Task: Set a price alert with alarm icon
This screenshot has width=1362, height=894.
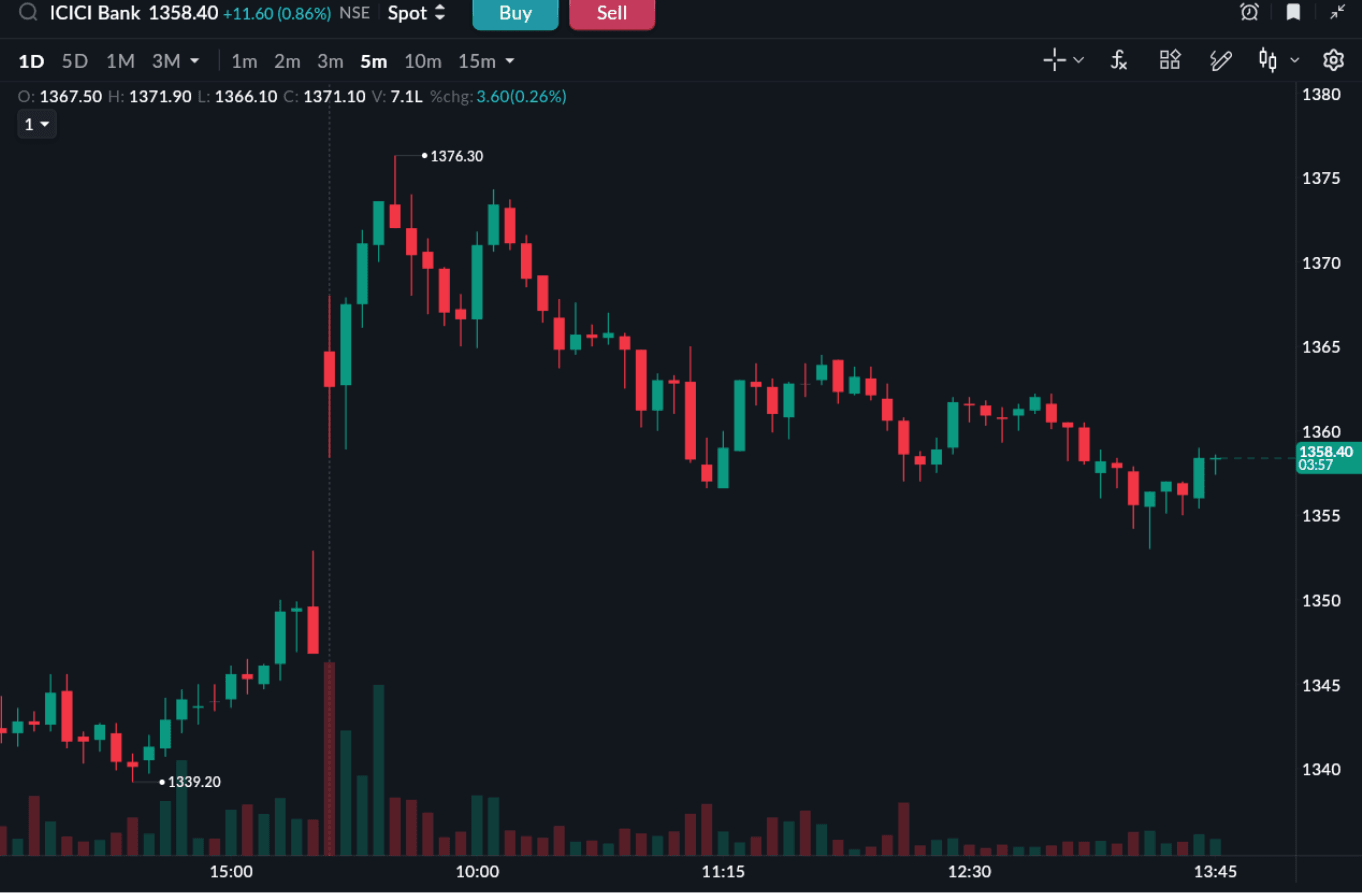Action: coord(1249,13)
